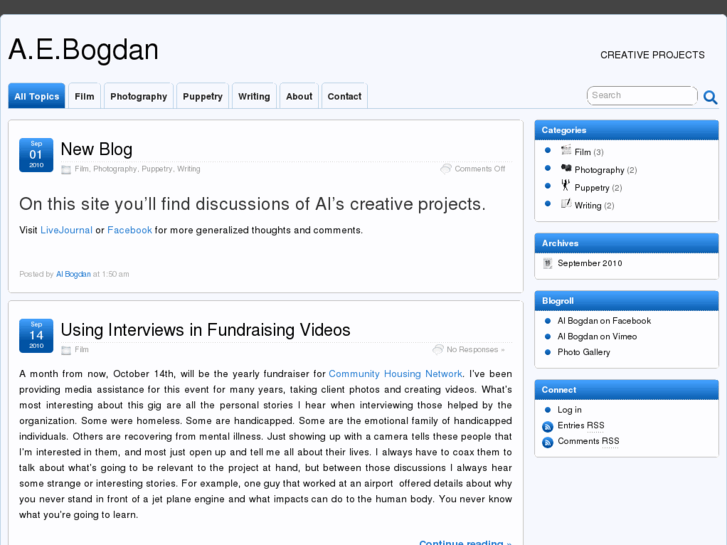Visit the LiveJournal link

coord(66,230)
